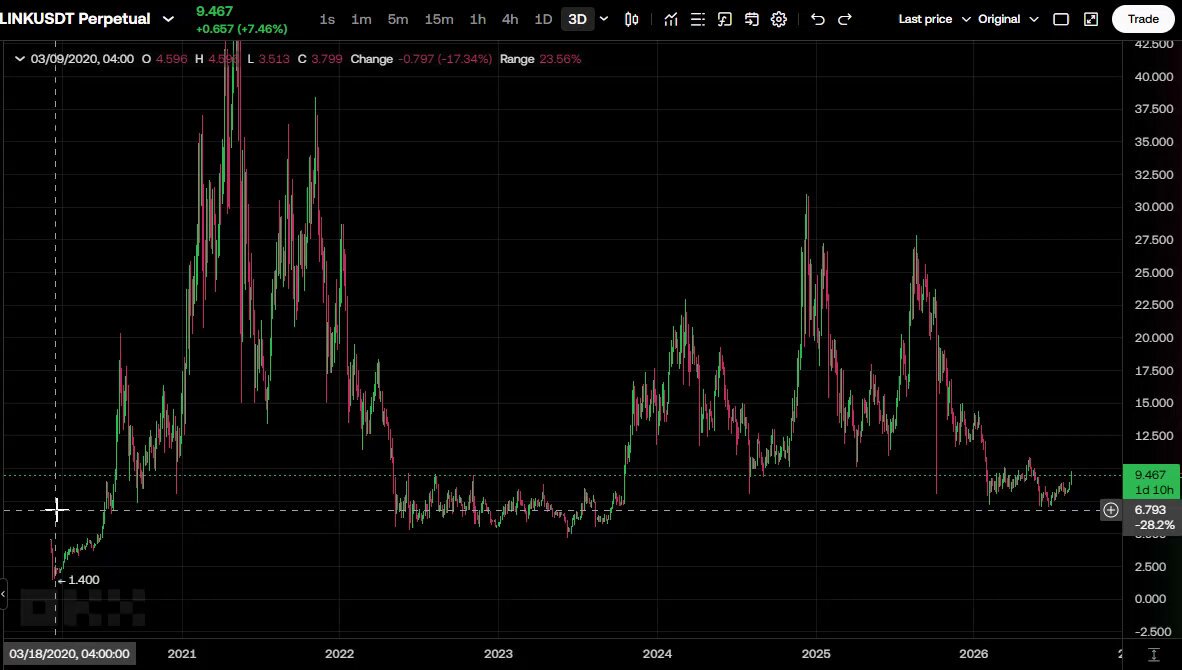
Task: Toggle the single-pane layout icon
Action: click(1061, 20)
